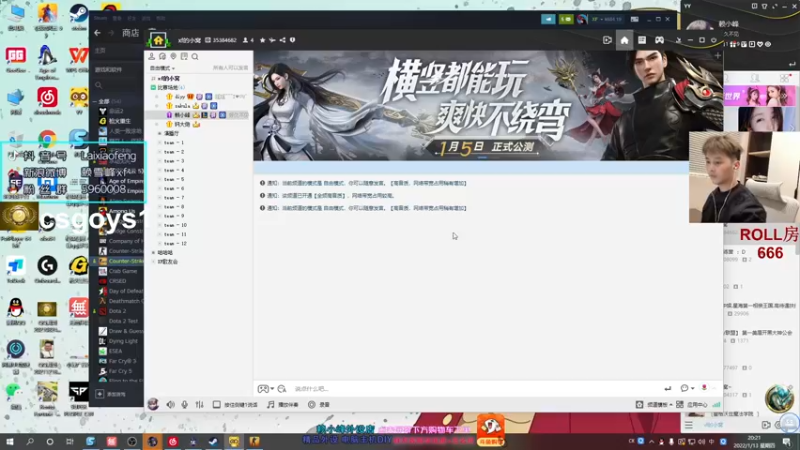Open the search magnifier in channel sidebar
This screenshot has width=800, height=450.
pyautogui.click(x=195, y=57)
